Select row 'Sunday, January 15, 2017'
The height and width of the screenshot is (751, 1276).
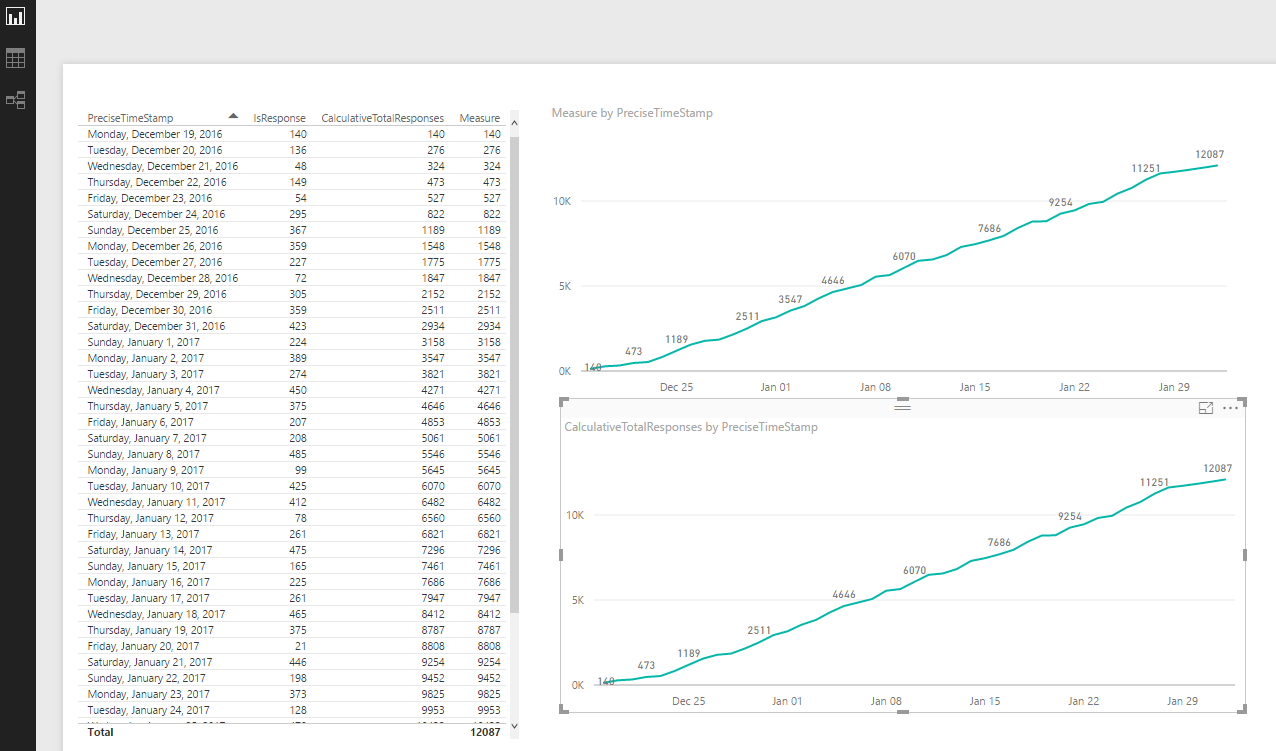294,566
